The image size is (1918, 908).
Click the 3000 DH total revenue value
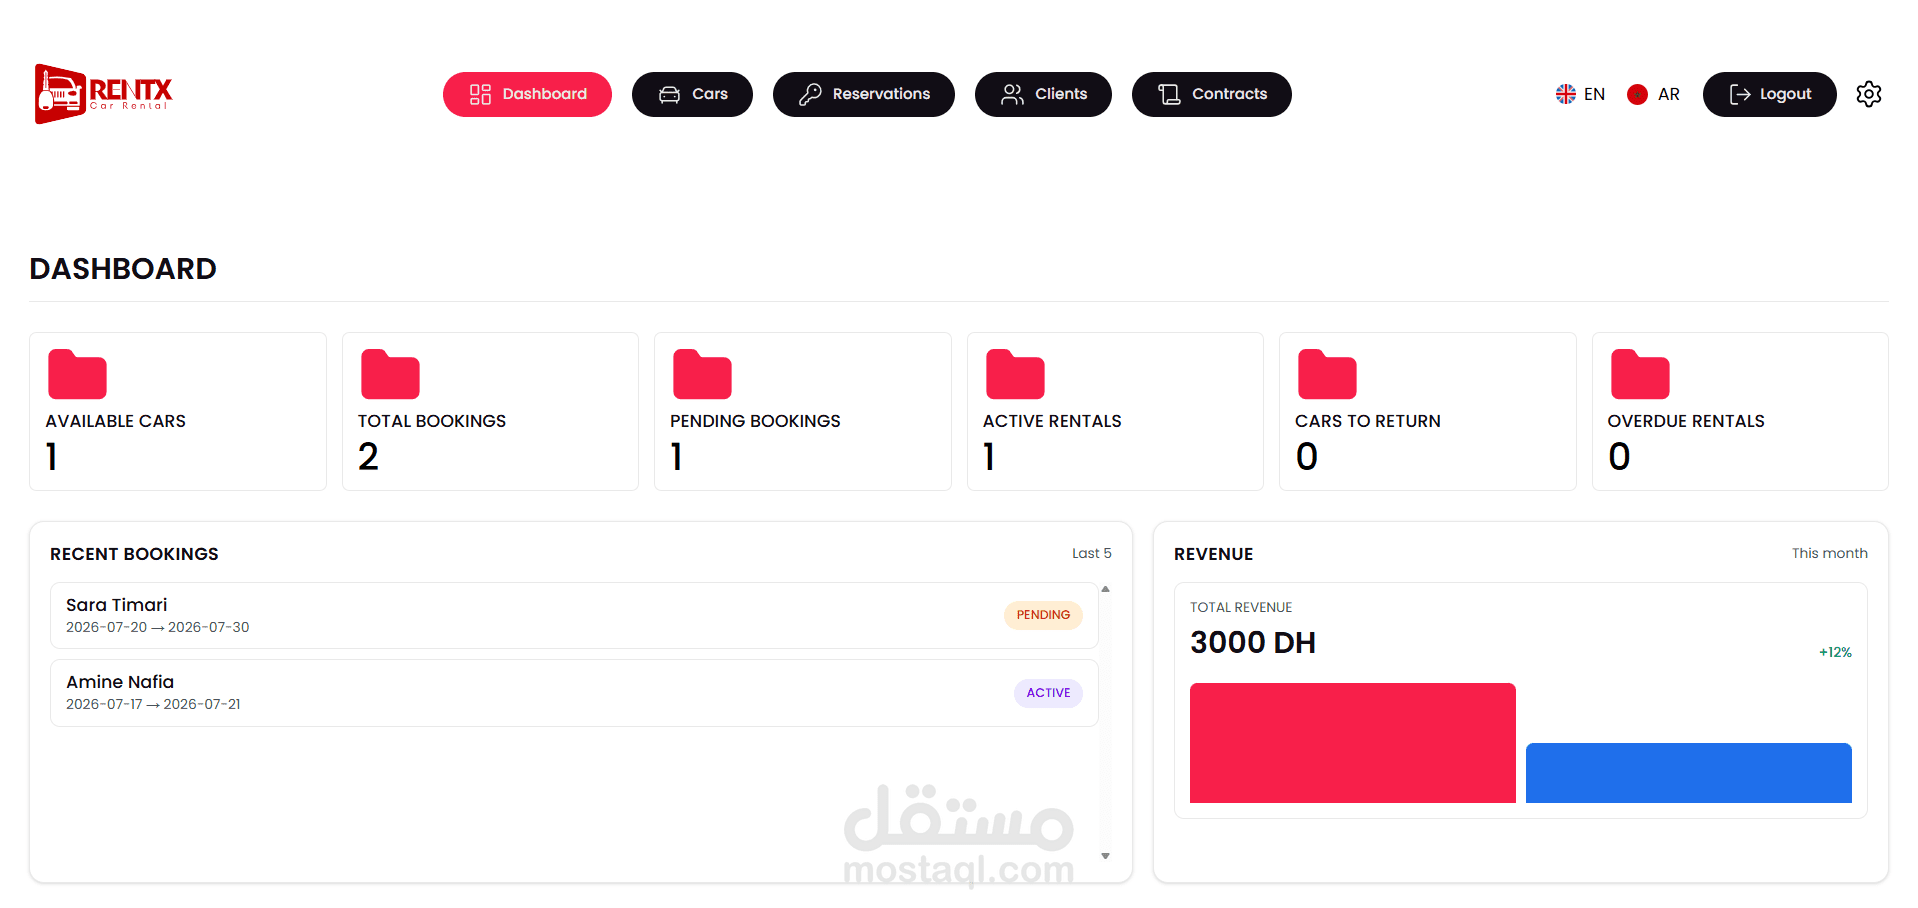pos(1253,642)
